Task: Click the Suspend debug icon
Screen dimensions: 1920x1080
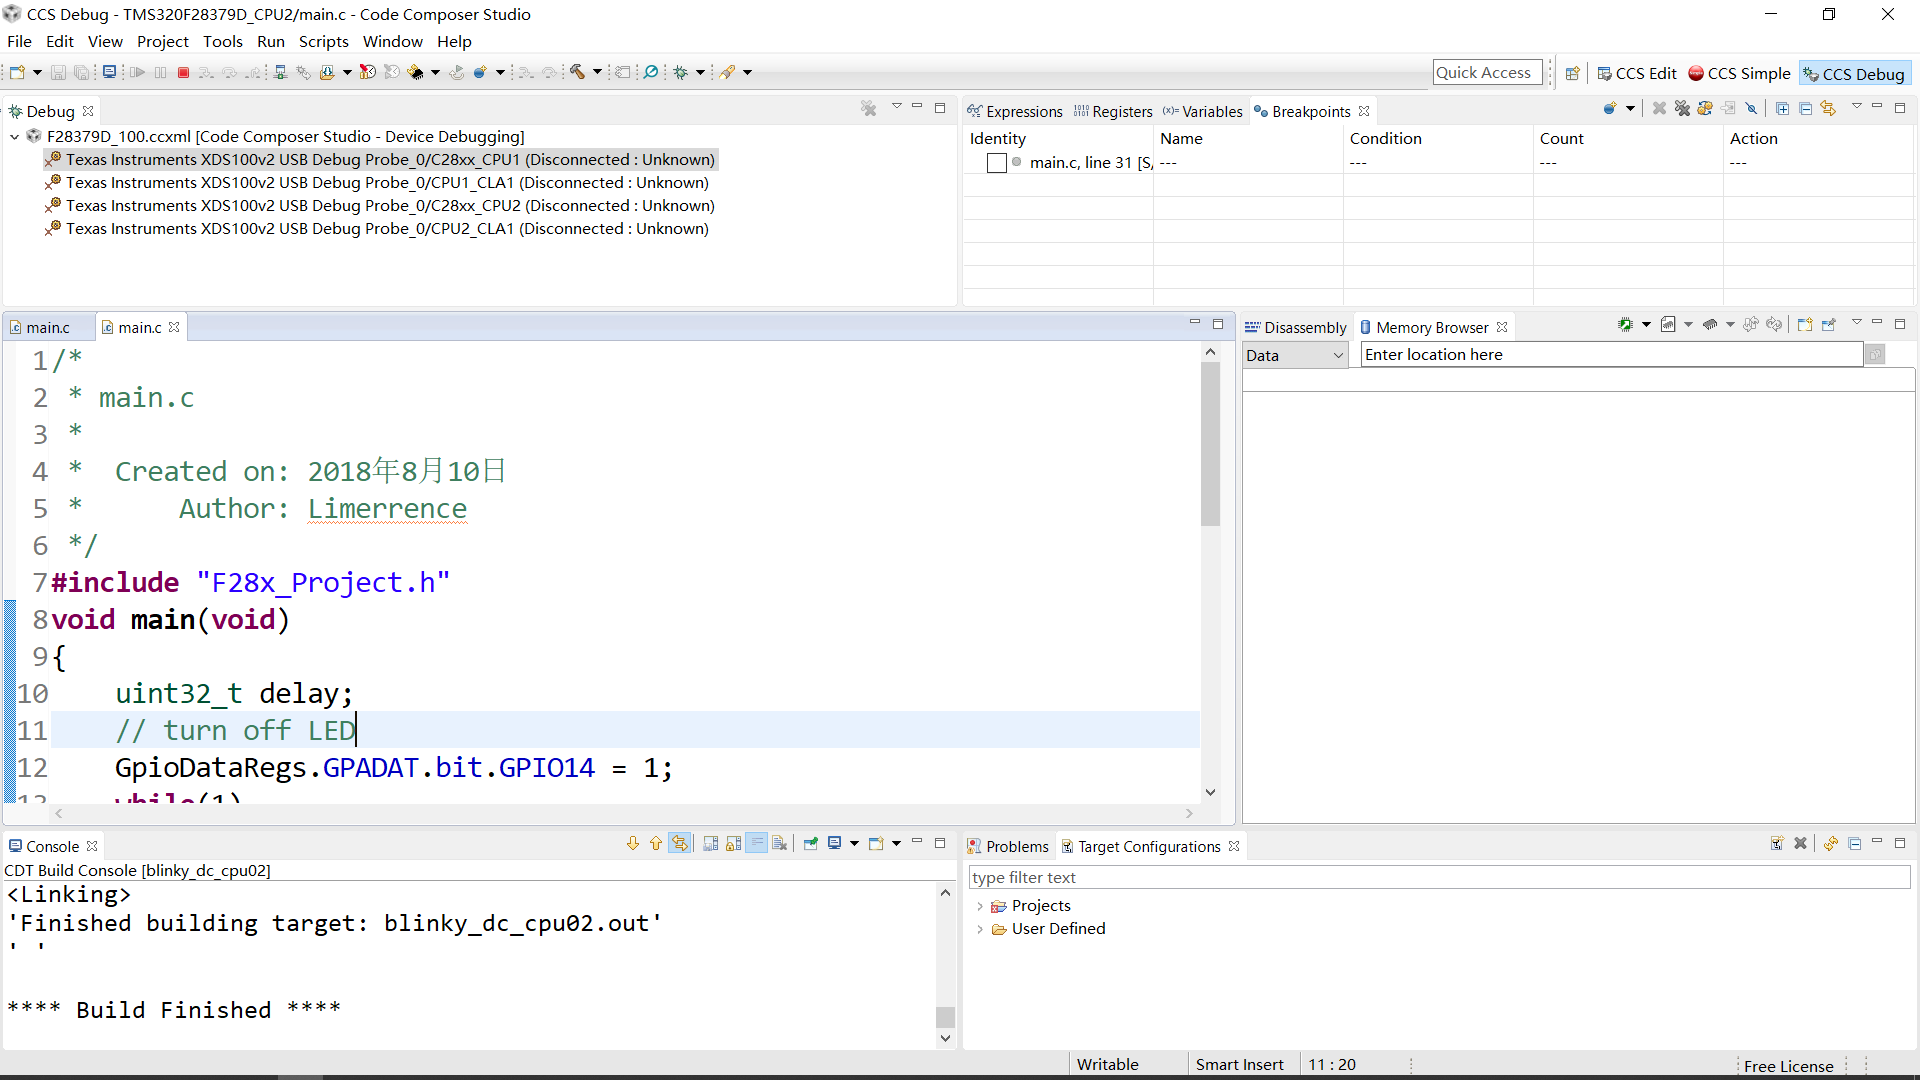Action: point(160,73)
